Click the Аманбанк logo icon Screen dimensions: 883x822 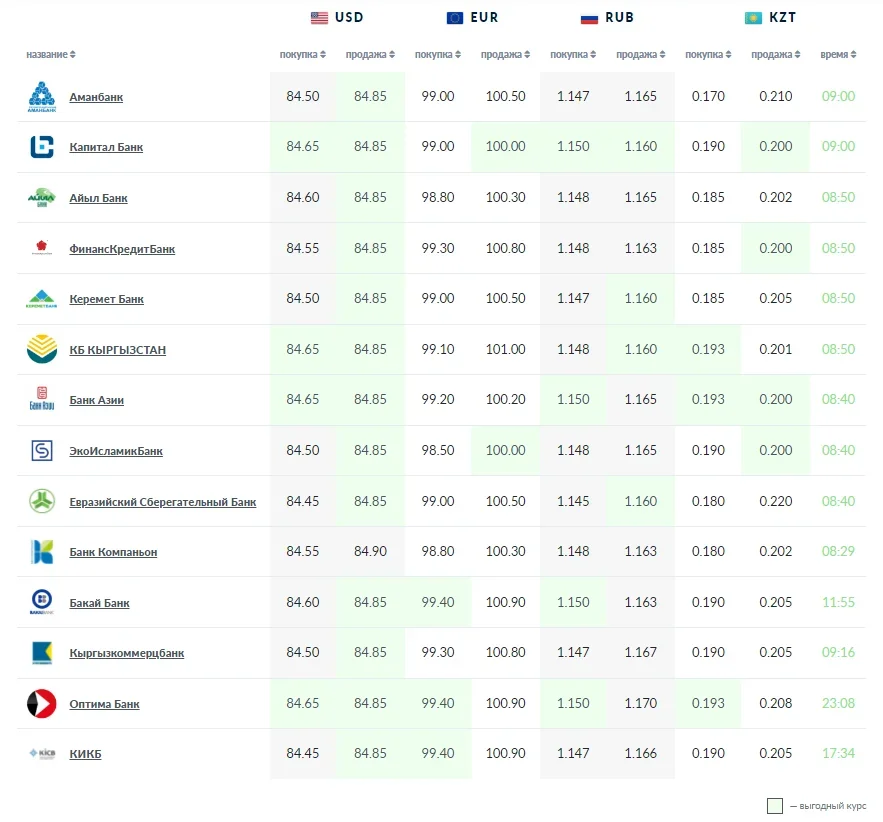click(x=41, y=96)
